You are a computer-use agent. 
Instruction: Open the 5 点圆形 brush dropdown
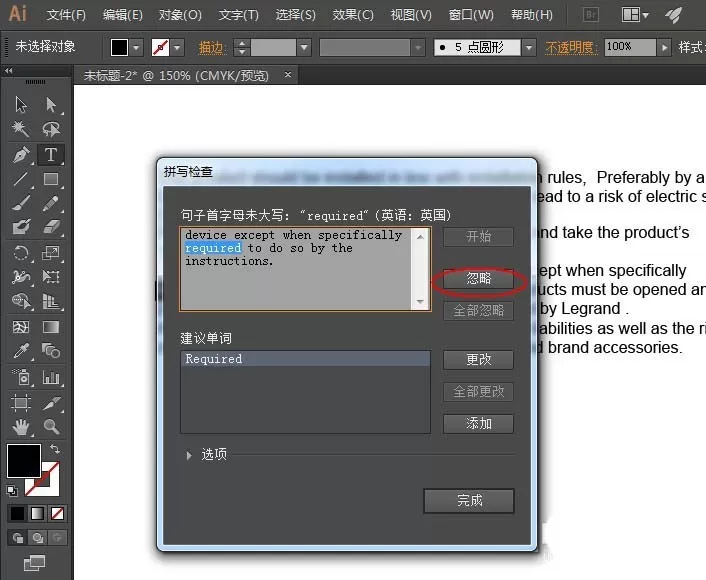(529, 47)
